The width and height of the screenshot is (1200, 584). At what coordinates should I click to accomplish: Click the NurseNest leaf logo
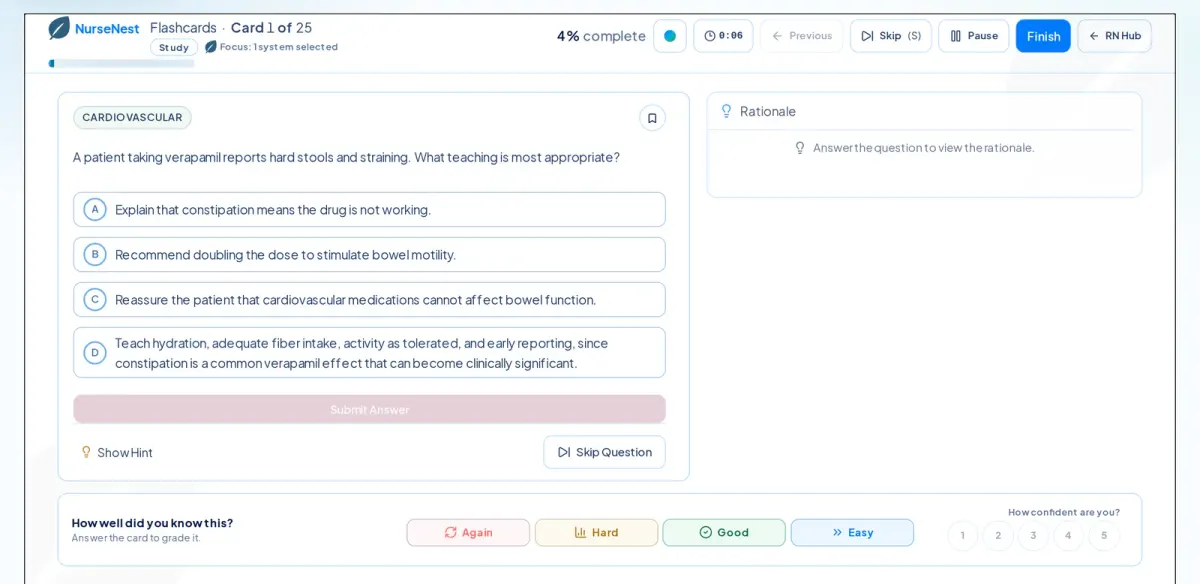[59, 28]
